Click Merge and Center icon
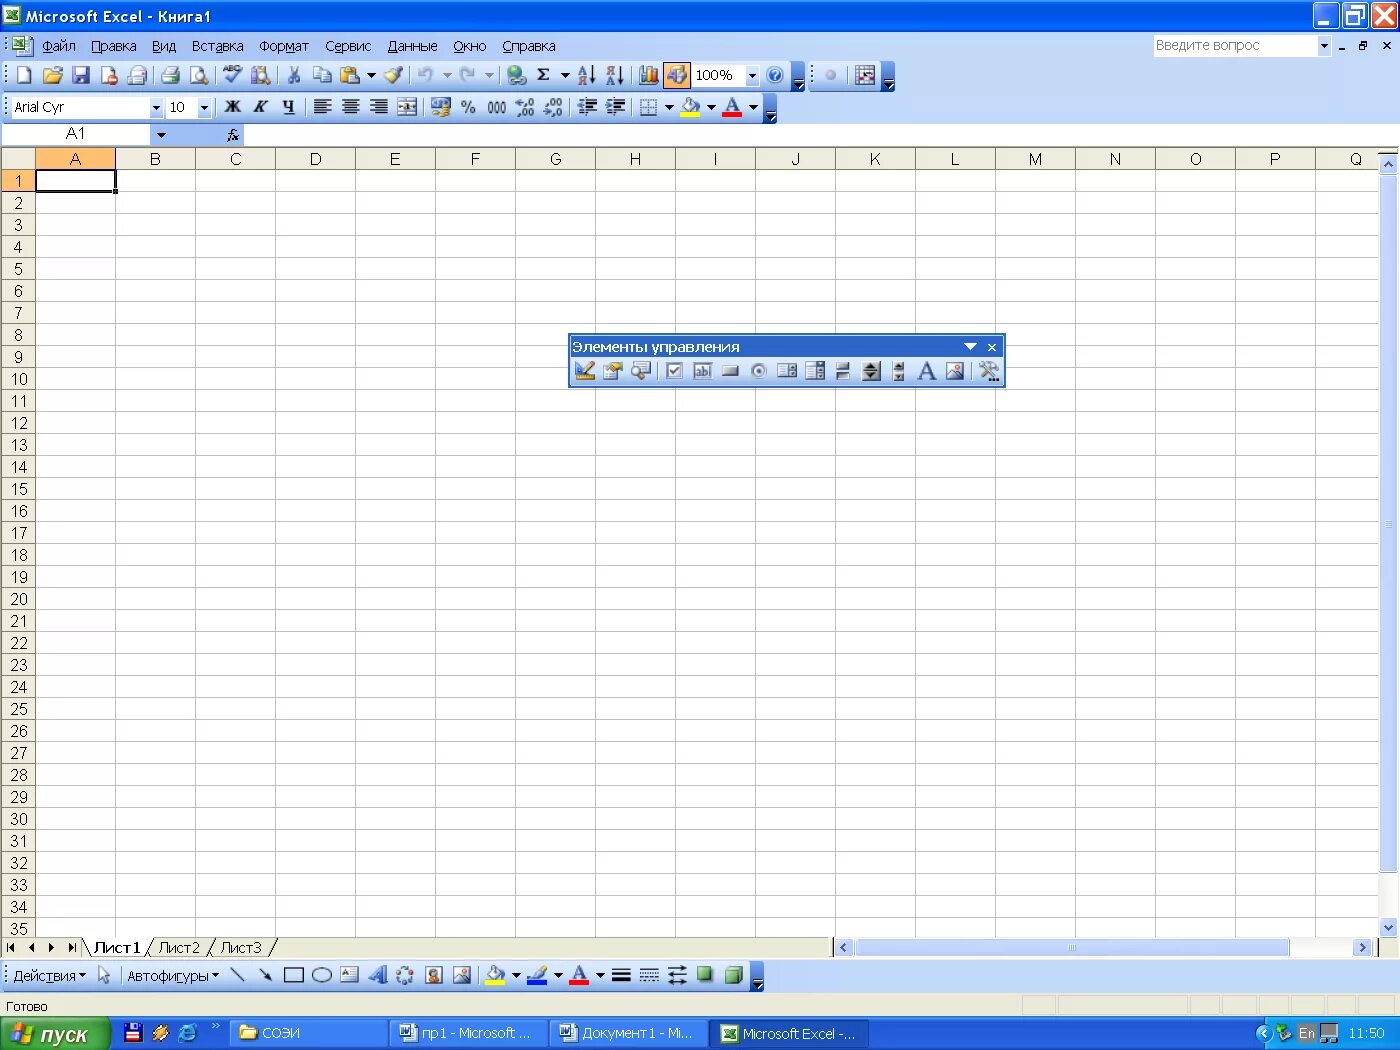The height and width of the screenshot is (1050, 1400). click(407, 107)
